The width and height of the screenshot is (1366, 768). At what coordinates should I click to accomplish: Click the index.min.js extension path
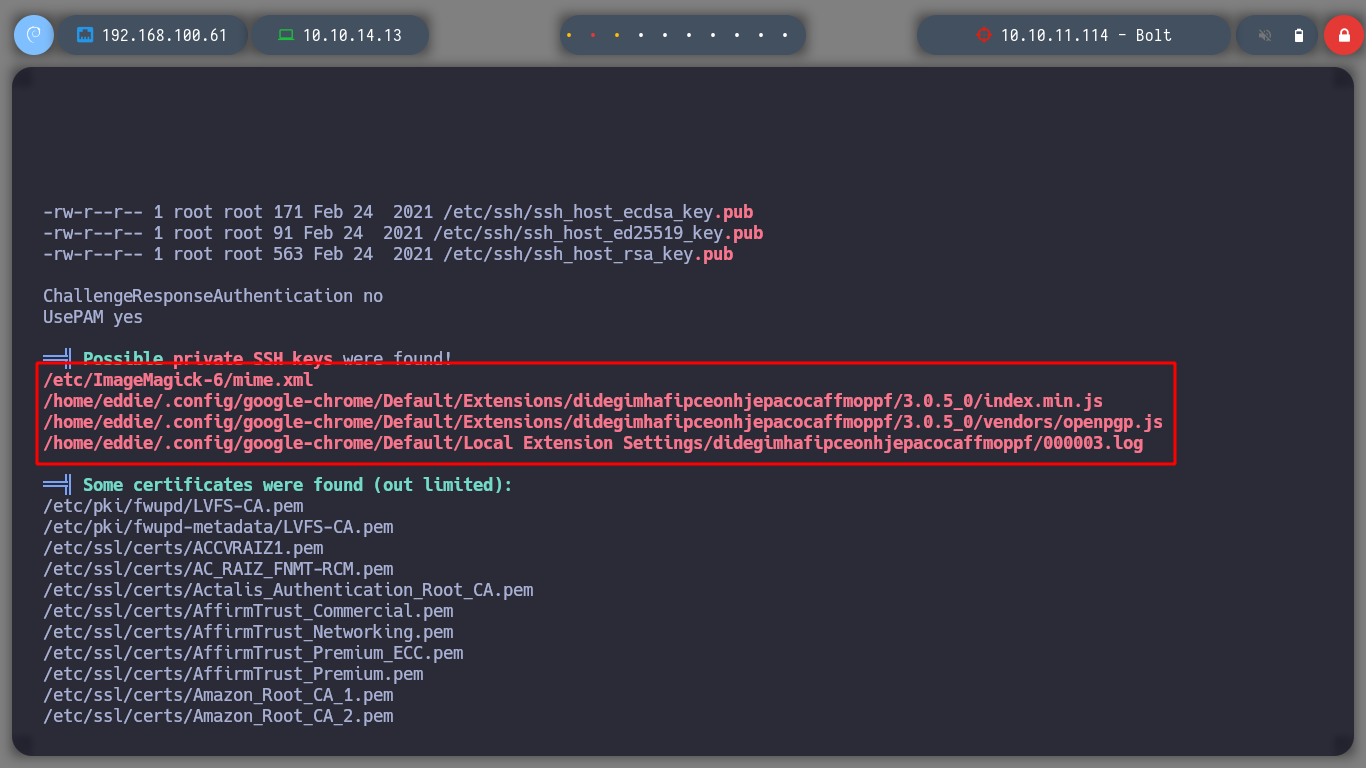pyautogui.click(x=573, y=401)
